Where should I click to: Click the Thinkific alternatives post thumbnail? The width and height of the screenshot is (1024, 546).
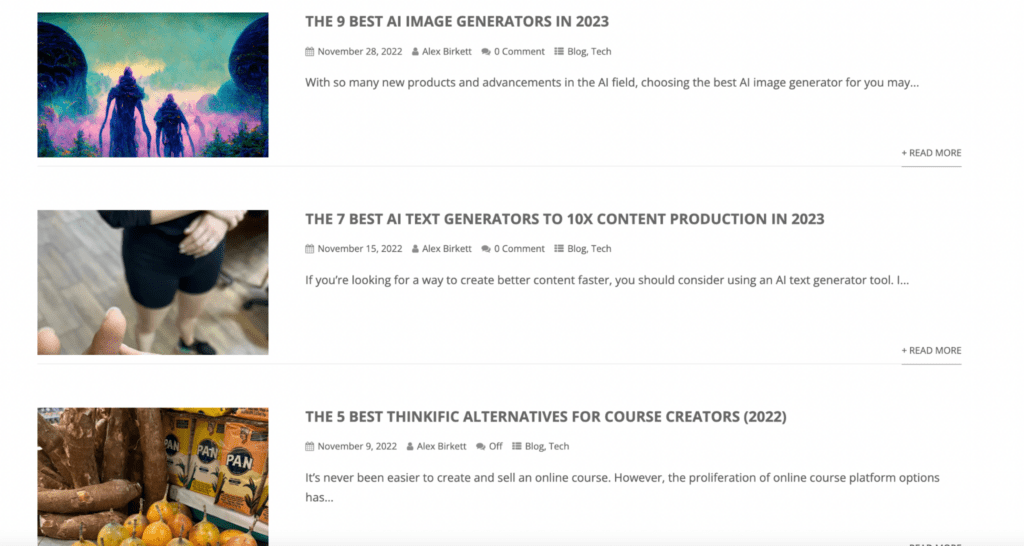(x=153, y=477)
